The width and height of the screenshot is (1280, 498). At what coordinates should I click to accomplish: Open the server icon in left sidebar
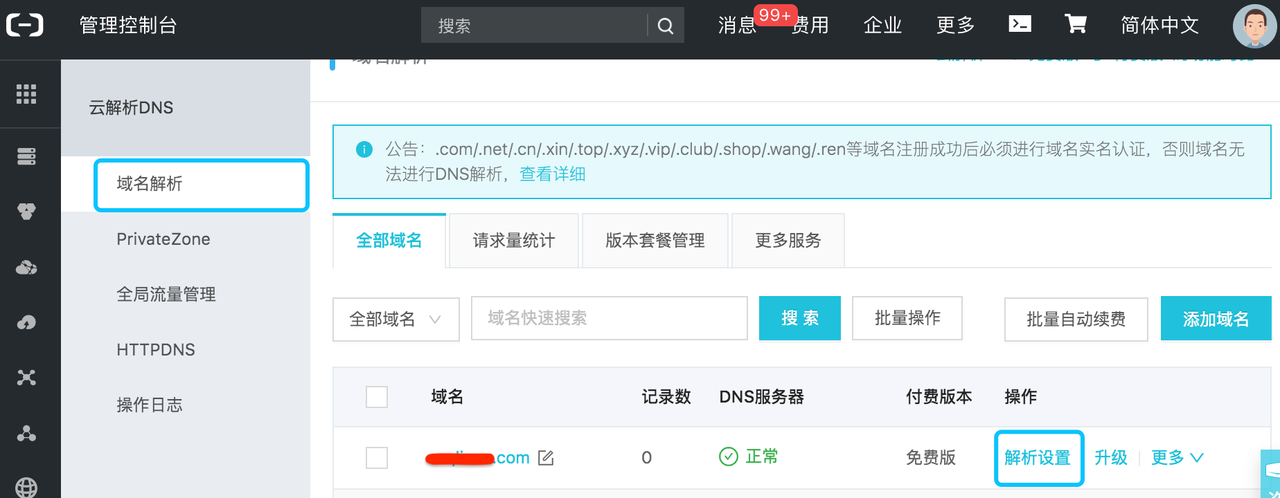tap(26, 156)
